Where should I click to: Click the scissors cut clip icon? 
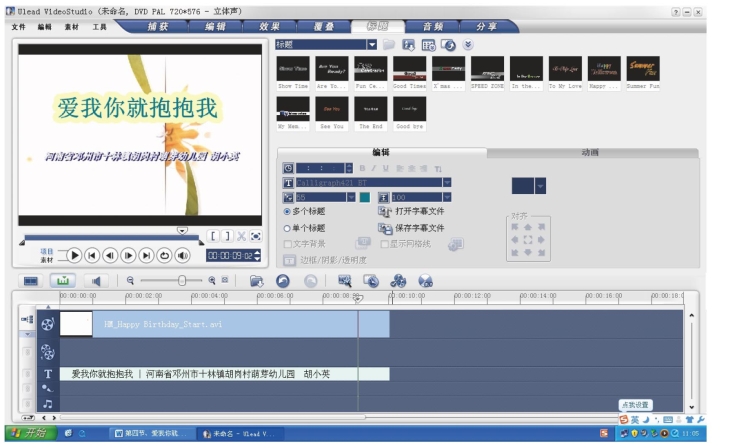tap(241, 236)
